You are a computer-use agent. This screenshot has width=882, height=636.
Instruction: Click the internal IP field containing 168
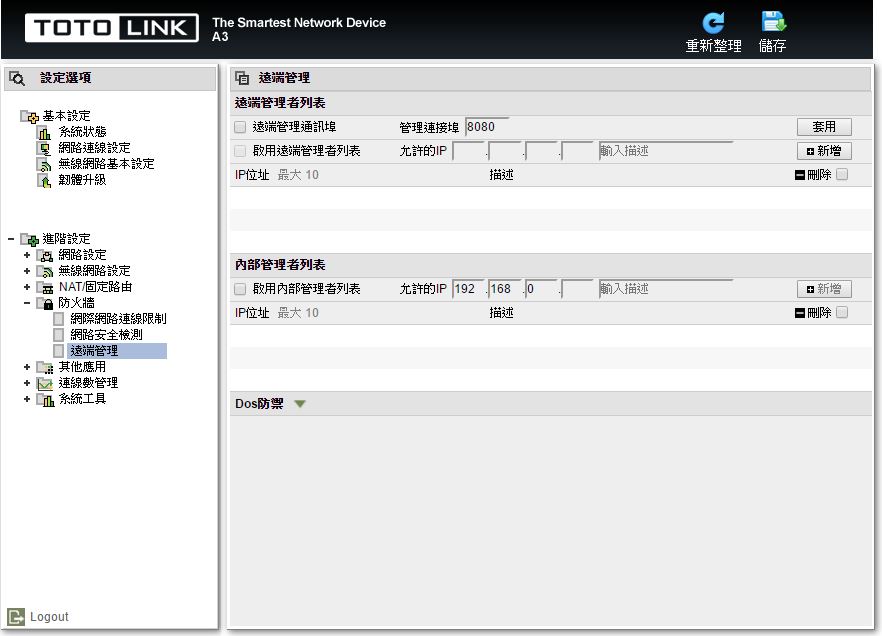pyautogui.click(x=505, y=289)
